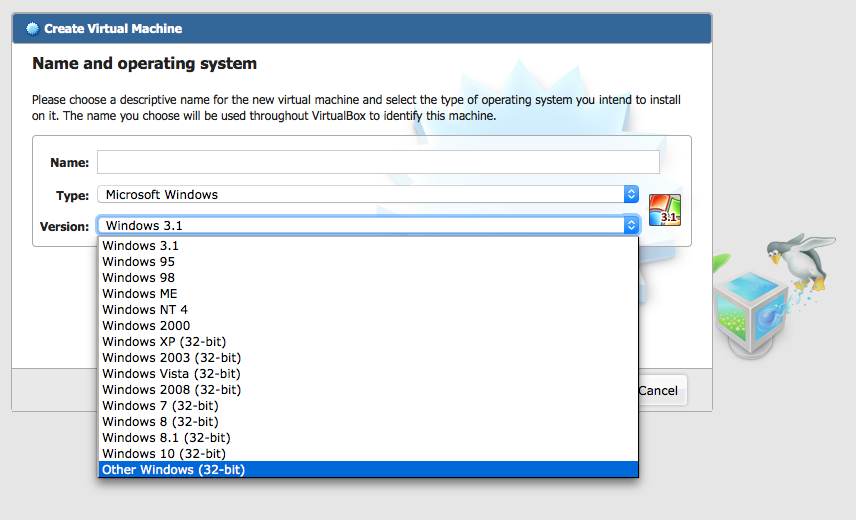
Task: Click into the Name text field
Action: [x=378, y=162]
